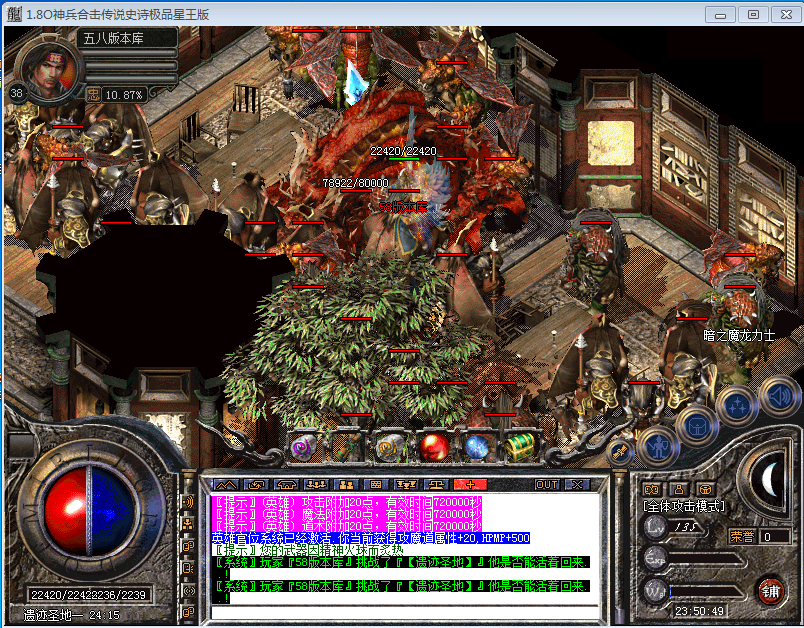Viewport: 804px width, 628px height.
Task: Click the green treasure chest quickbar item
Action: tap(517, 447)
